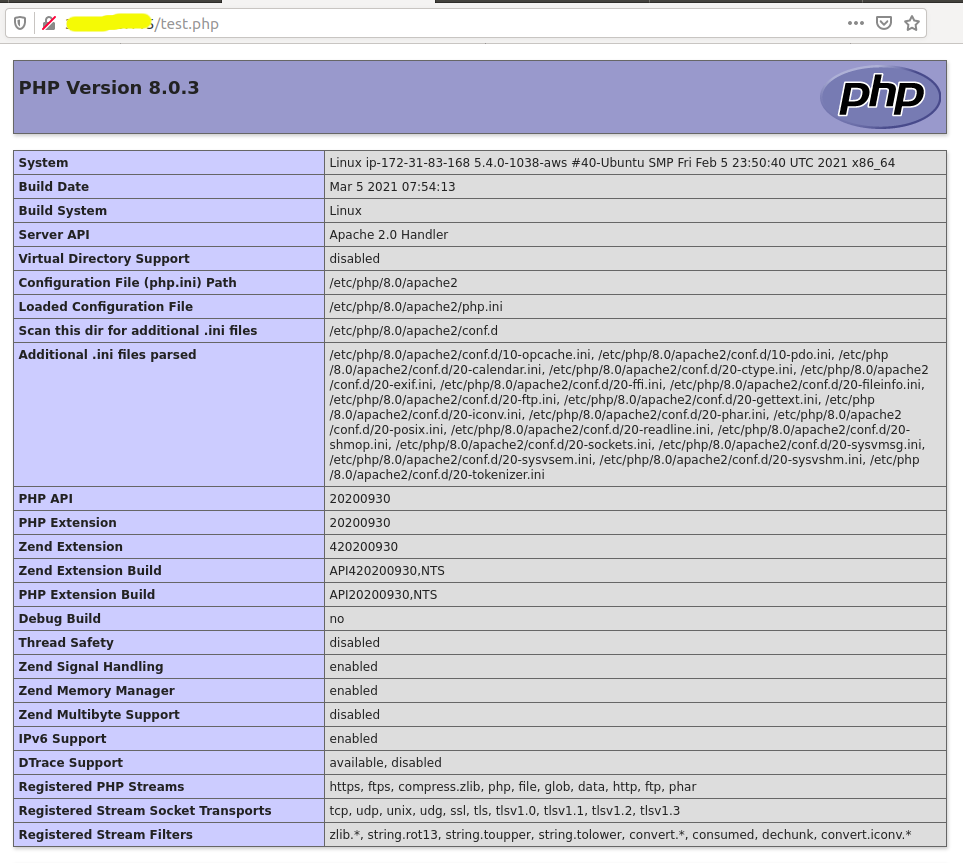Select Configuration File (php.ini) Path label

click(x=127, y=283)
